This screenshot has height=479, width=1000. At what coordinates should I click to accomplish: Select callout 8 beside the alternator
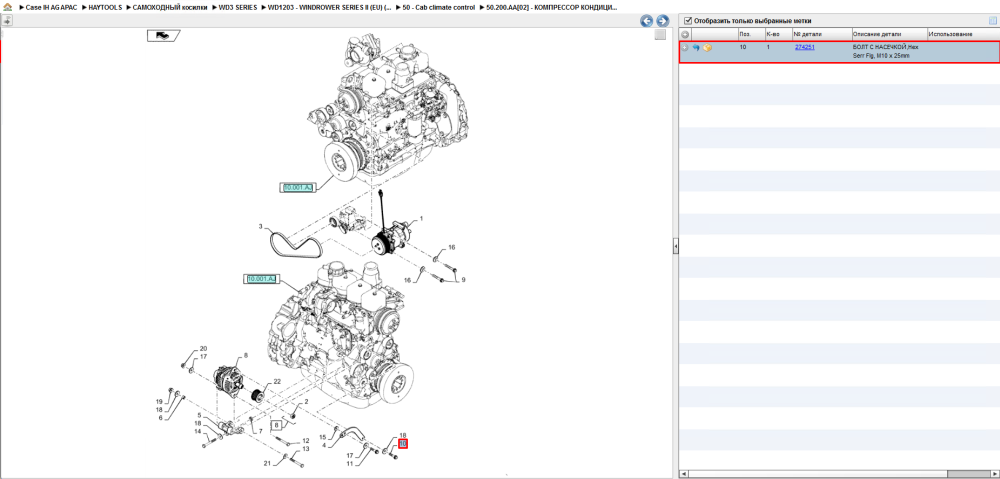[x=246, y=356]
